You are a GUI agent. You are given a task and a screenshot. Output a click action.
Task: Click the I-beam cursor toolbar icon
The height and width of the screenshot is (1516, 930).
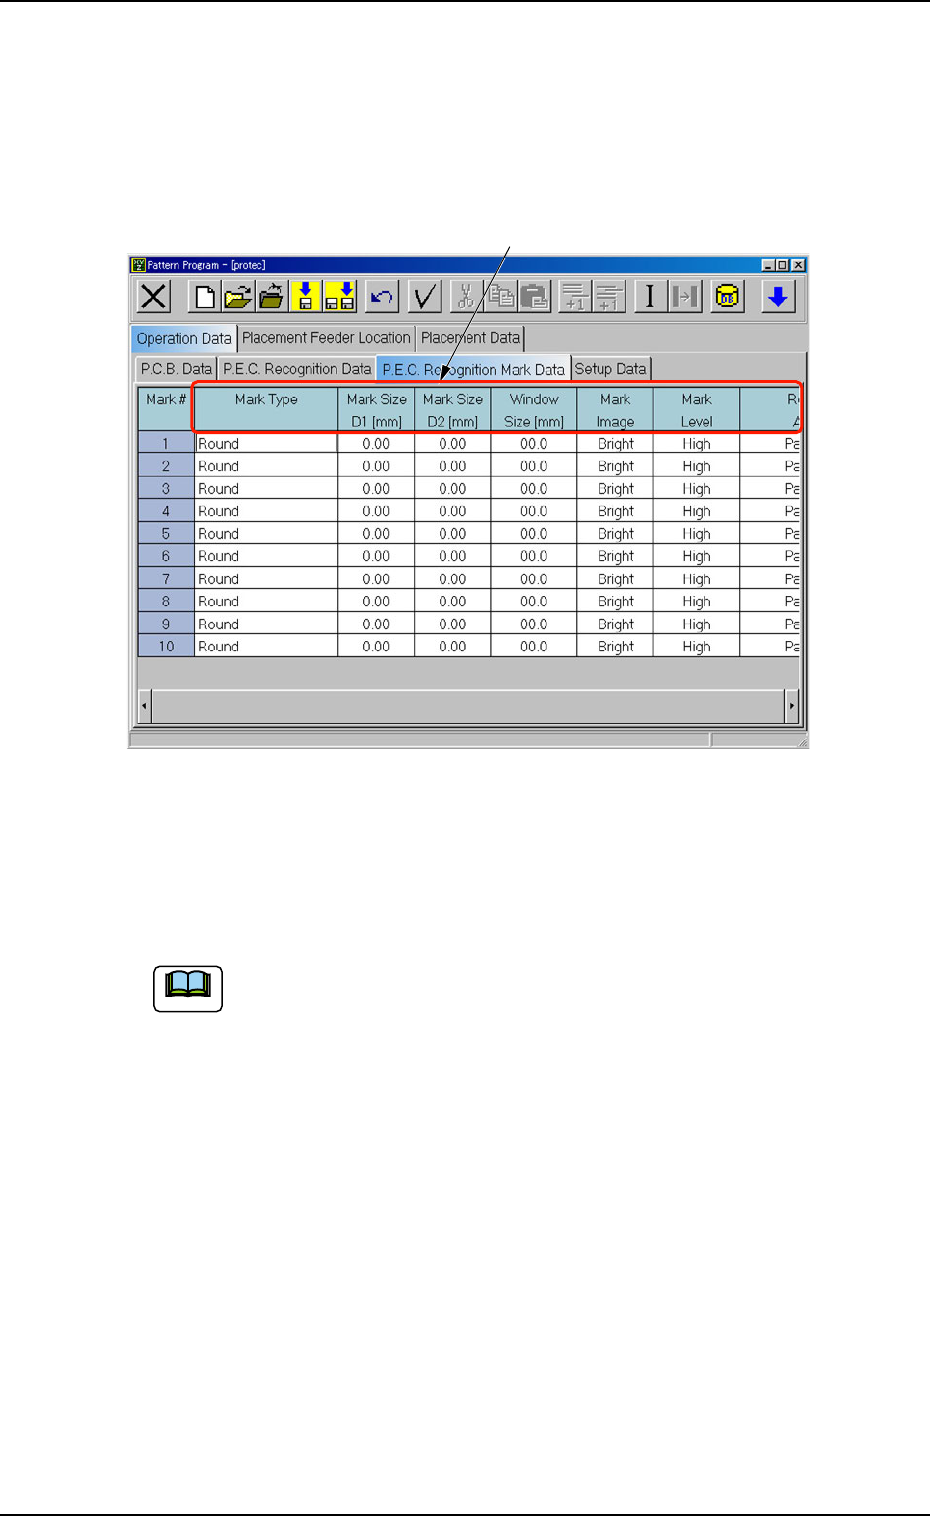click(x=650, y=297)
